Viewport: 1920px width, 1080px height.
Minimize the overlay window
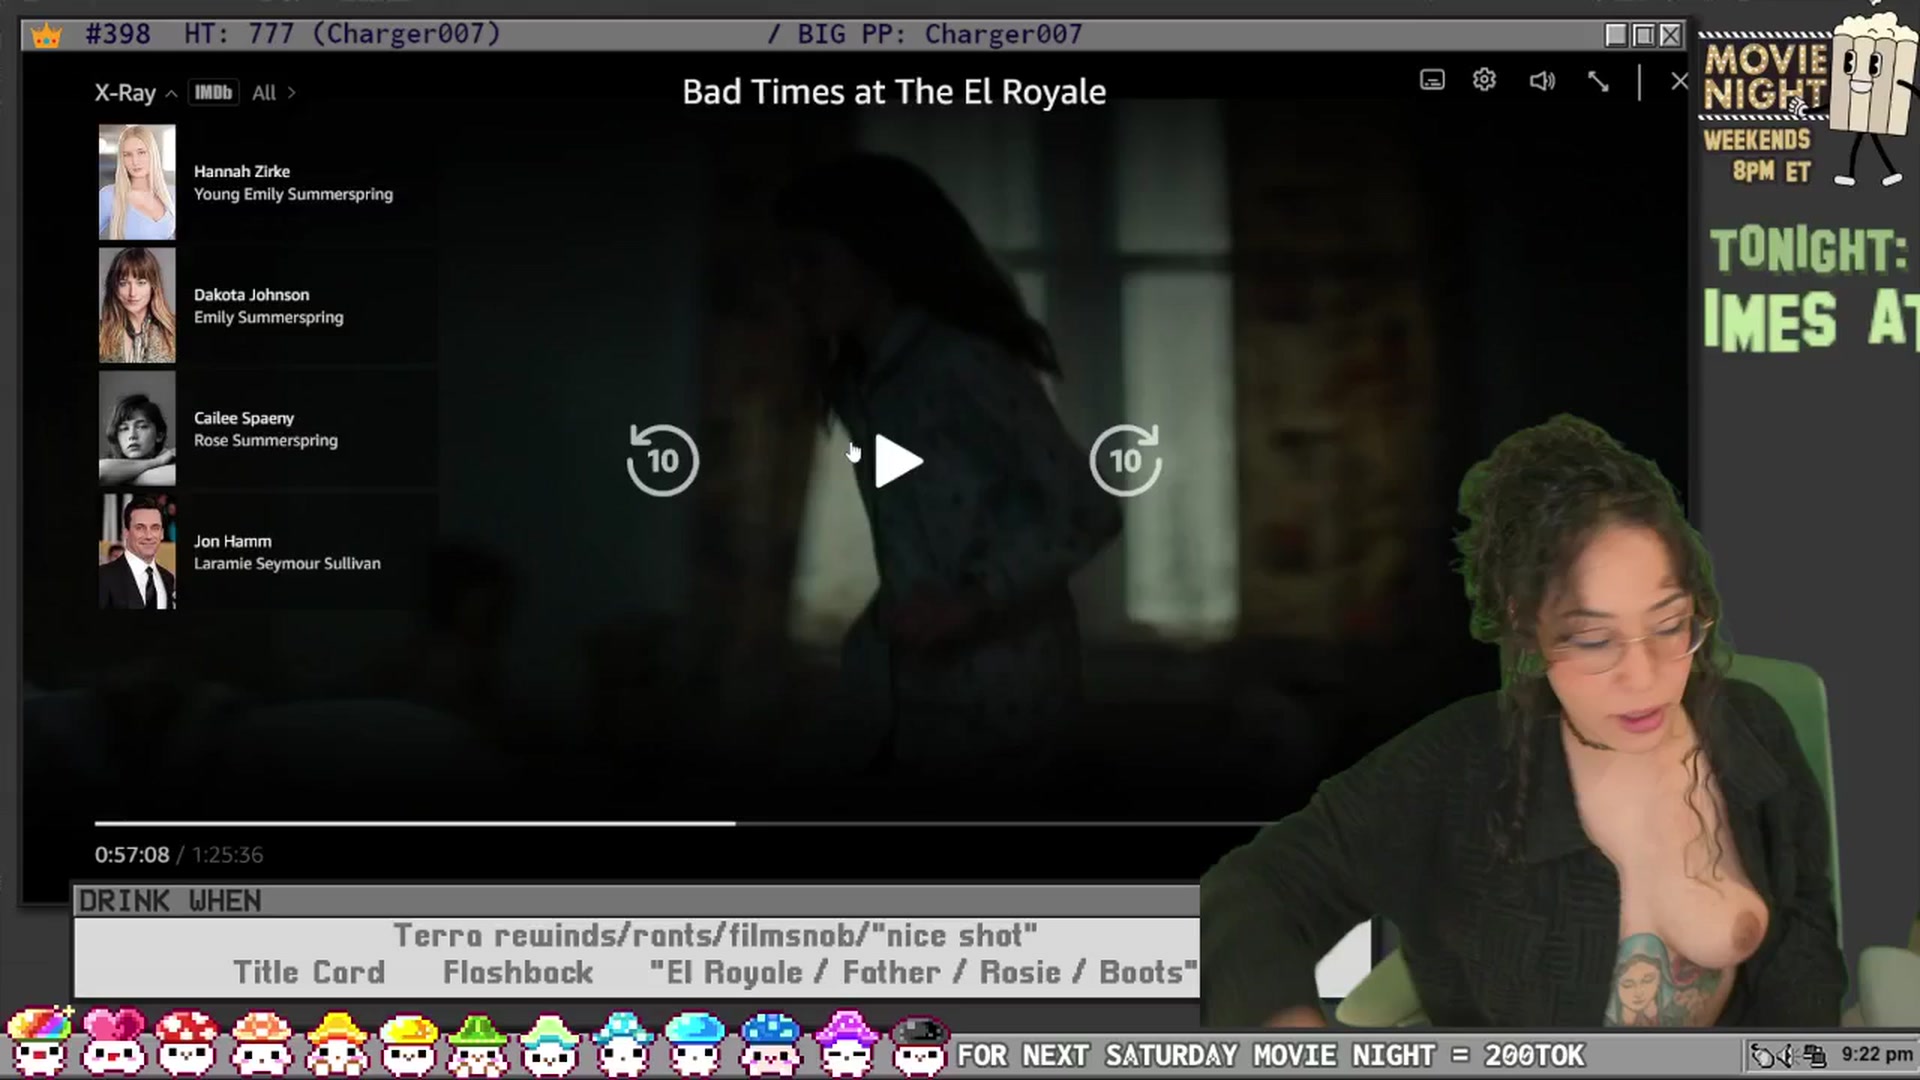[x=1616, y=36]
